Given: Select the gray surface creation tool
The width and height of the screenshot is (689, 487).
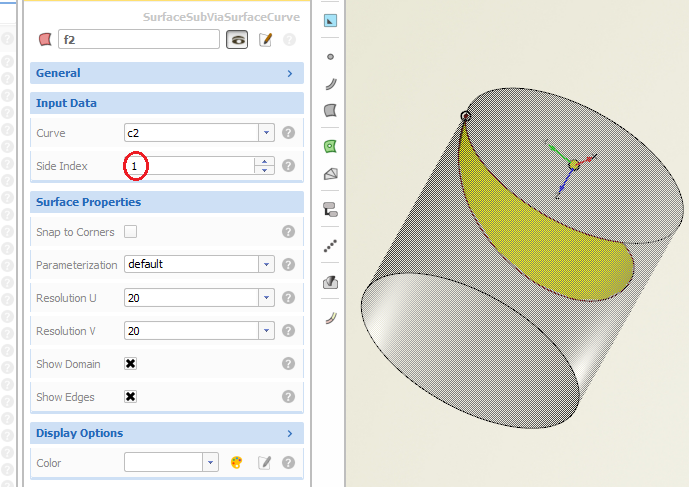Looking at the screenshot, I should [x=330, y=110].
